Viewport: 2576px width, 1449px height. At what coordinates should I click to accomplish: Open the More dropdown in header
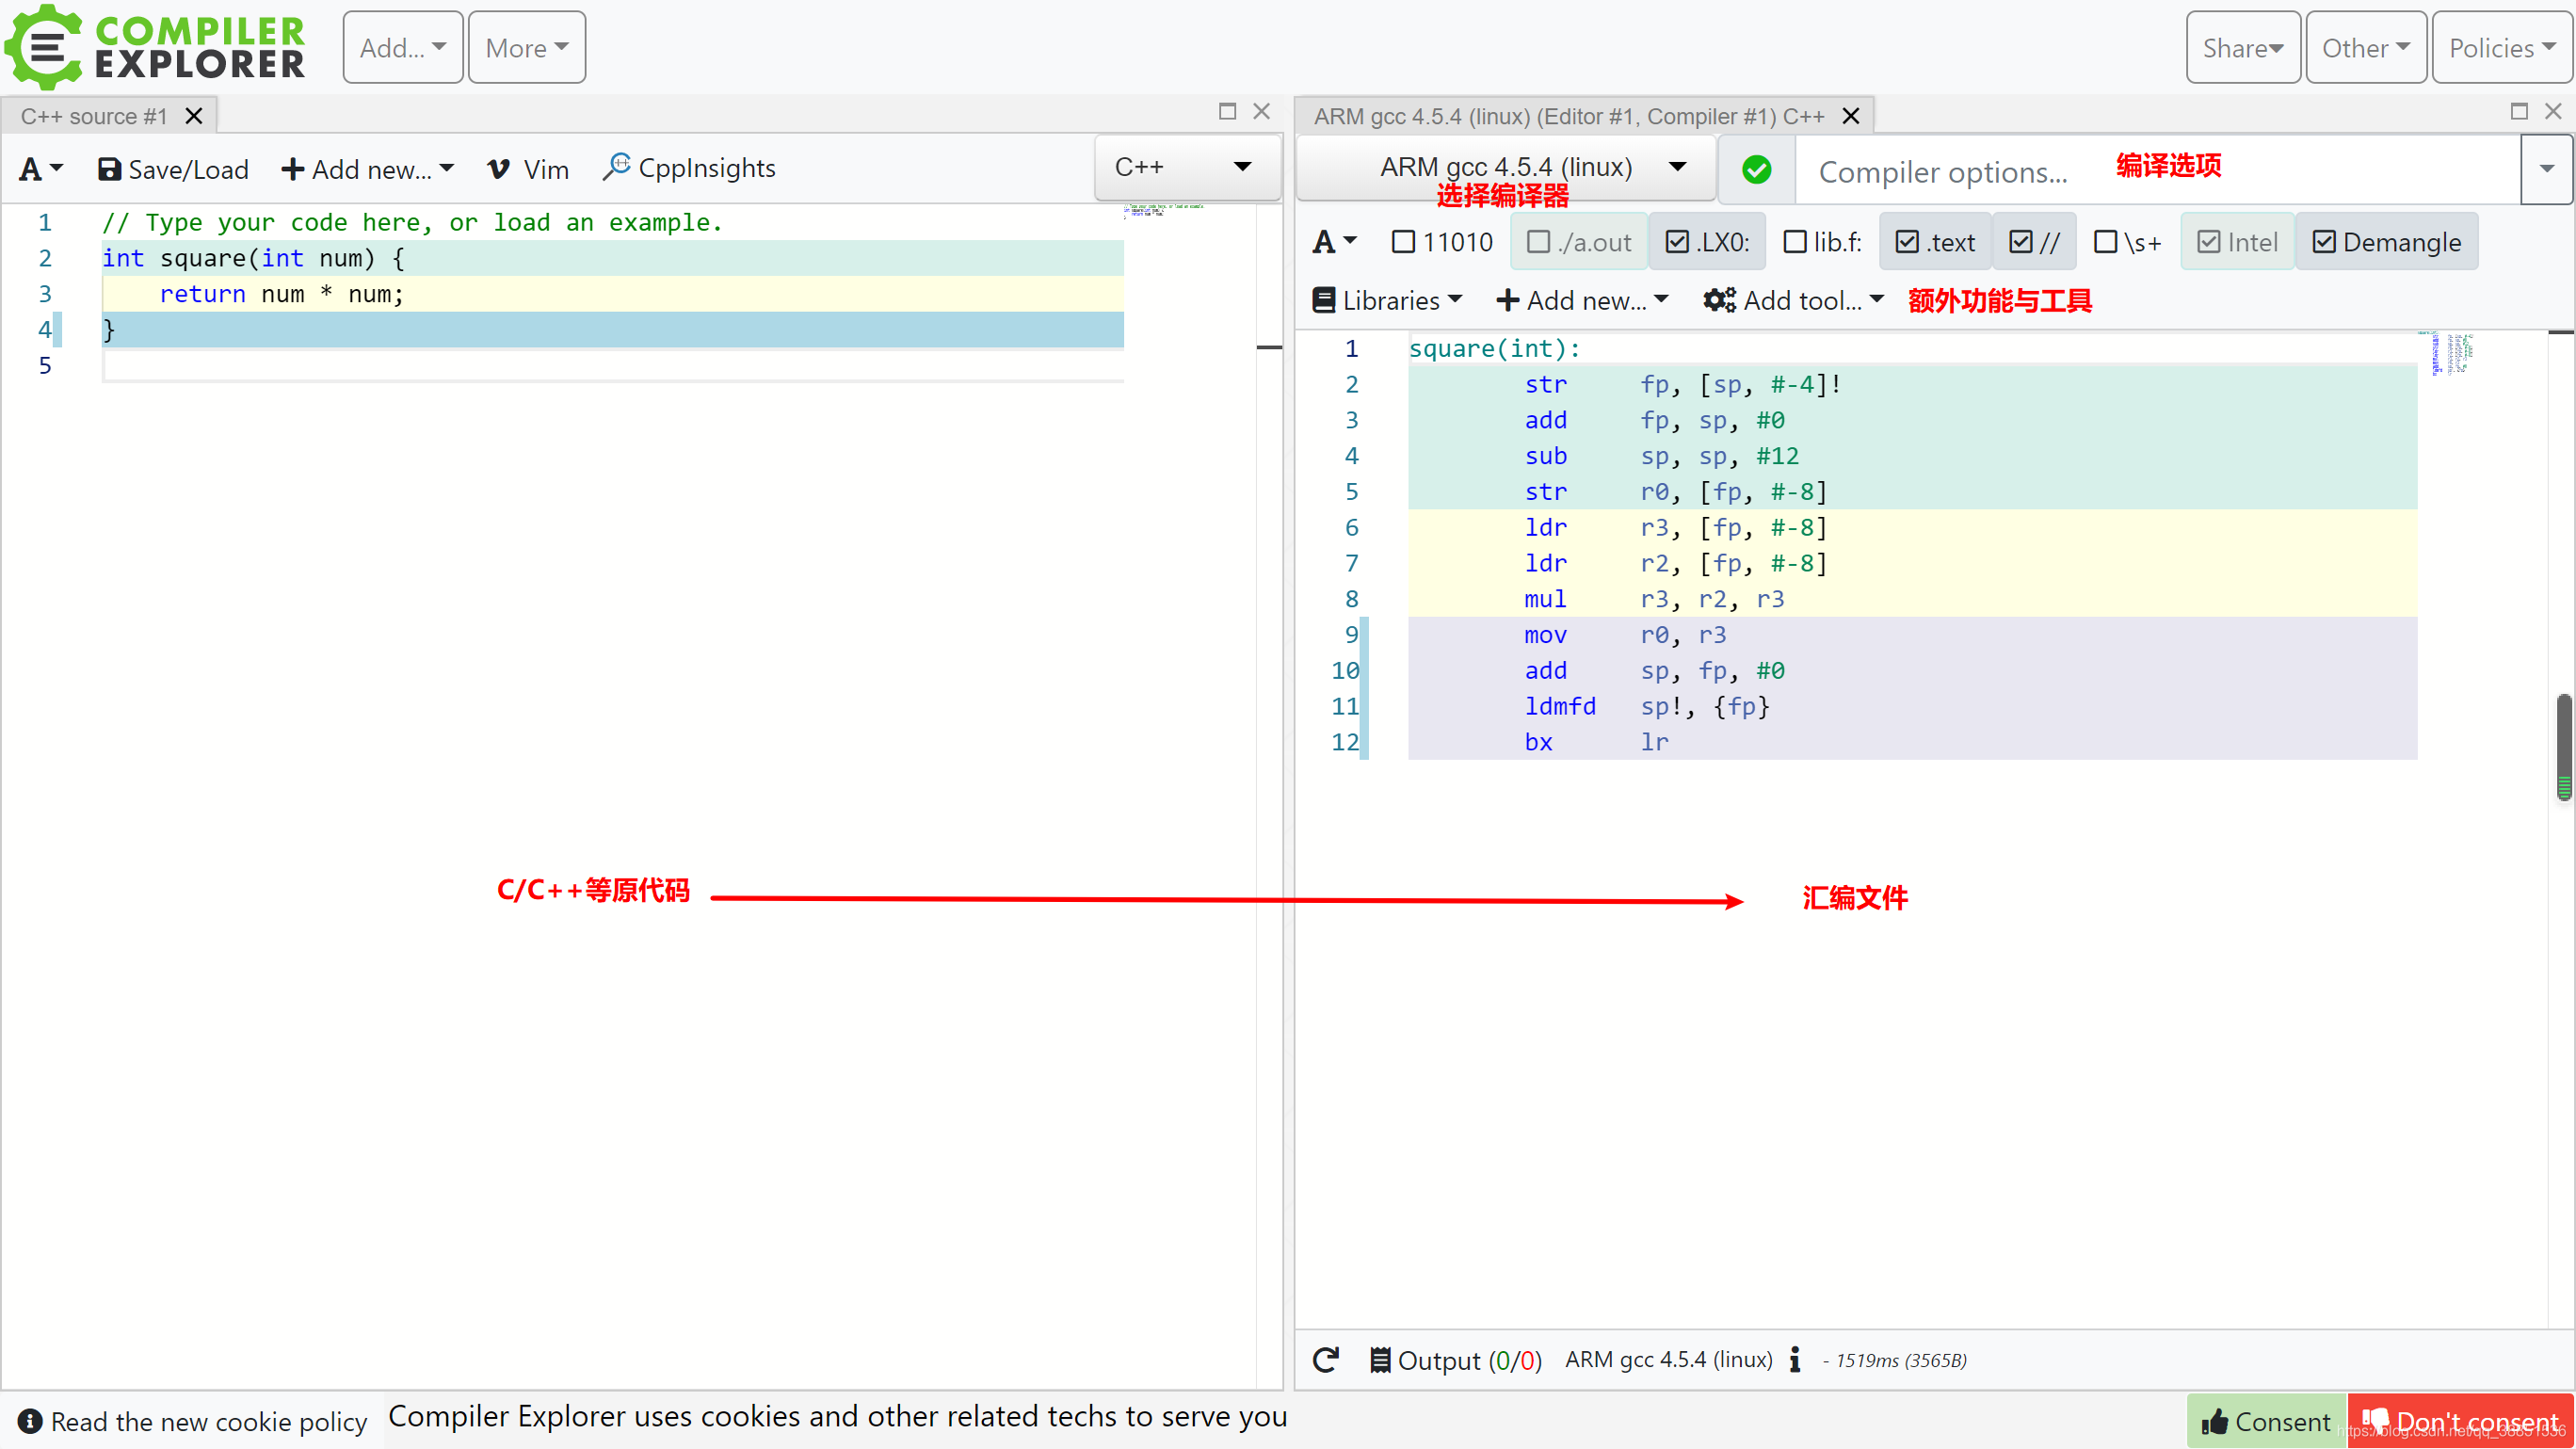[527, 47]
